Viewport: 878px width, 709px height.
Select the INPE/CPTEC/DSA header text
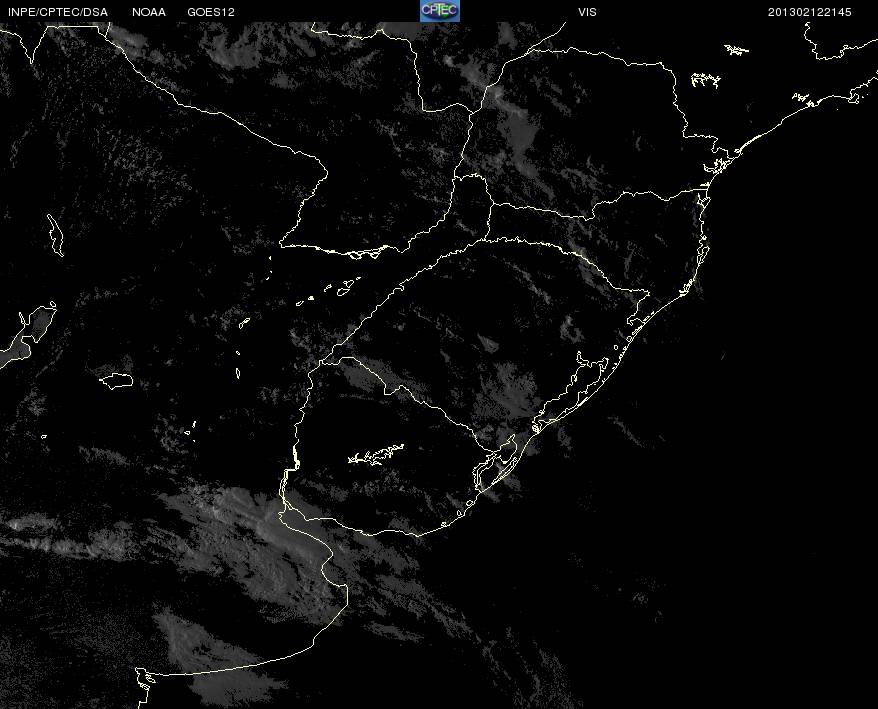pyautogui.click(x=58, y=12)
